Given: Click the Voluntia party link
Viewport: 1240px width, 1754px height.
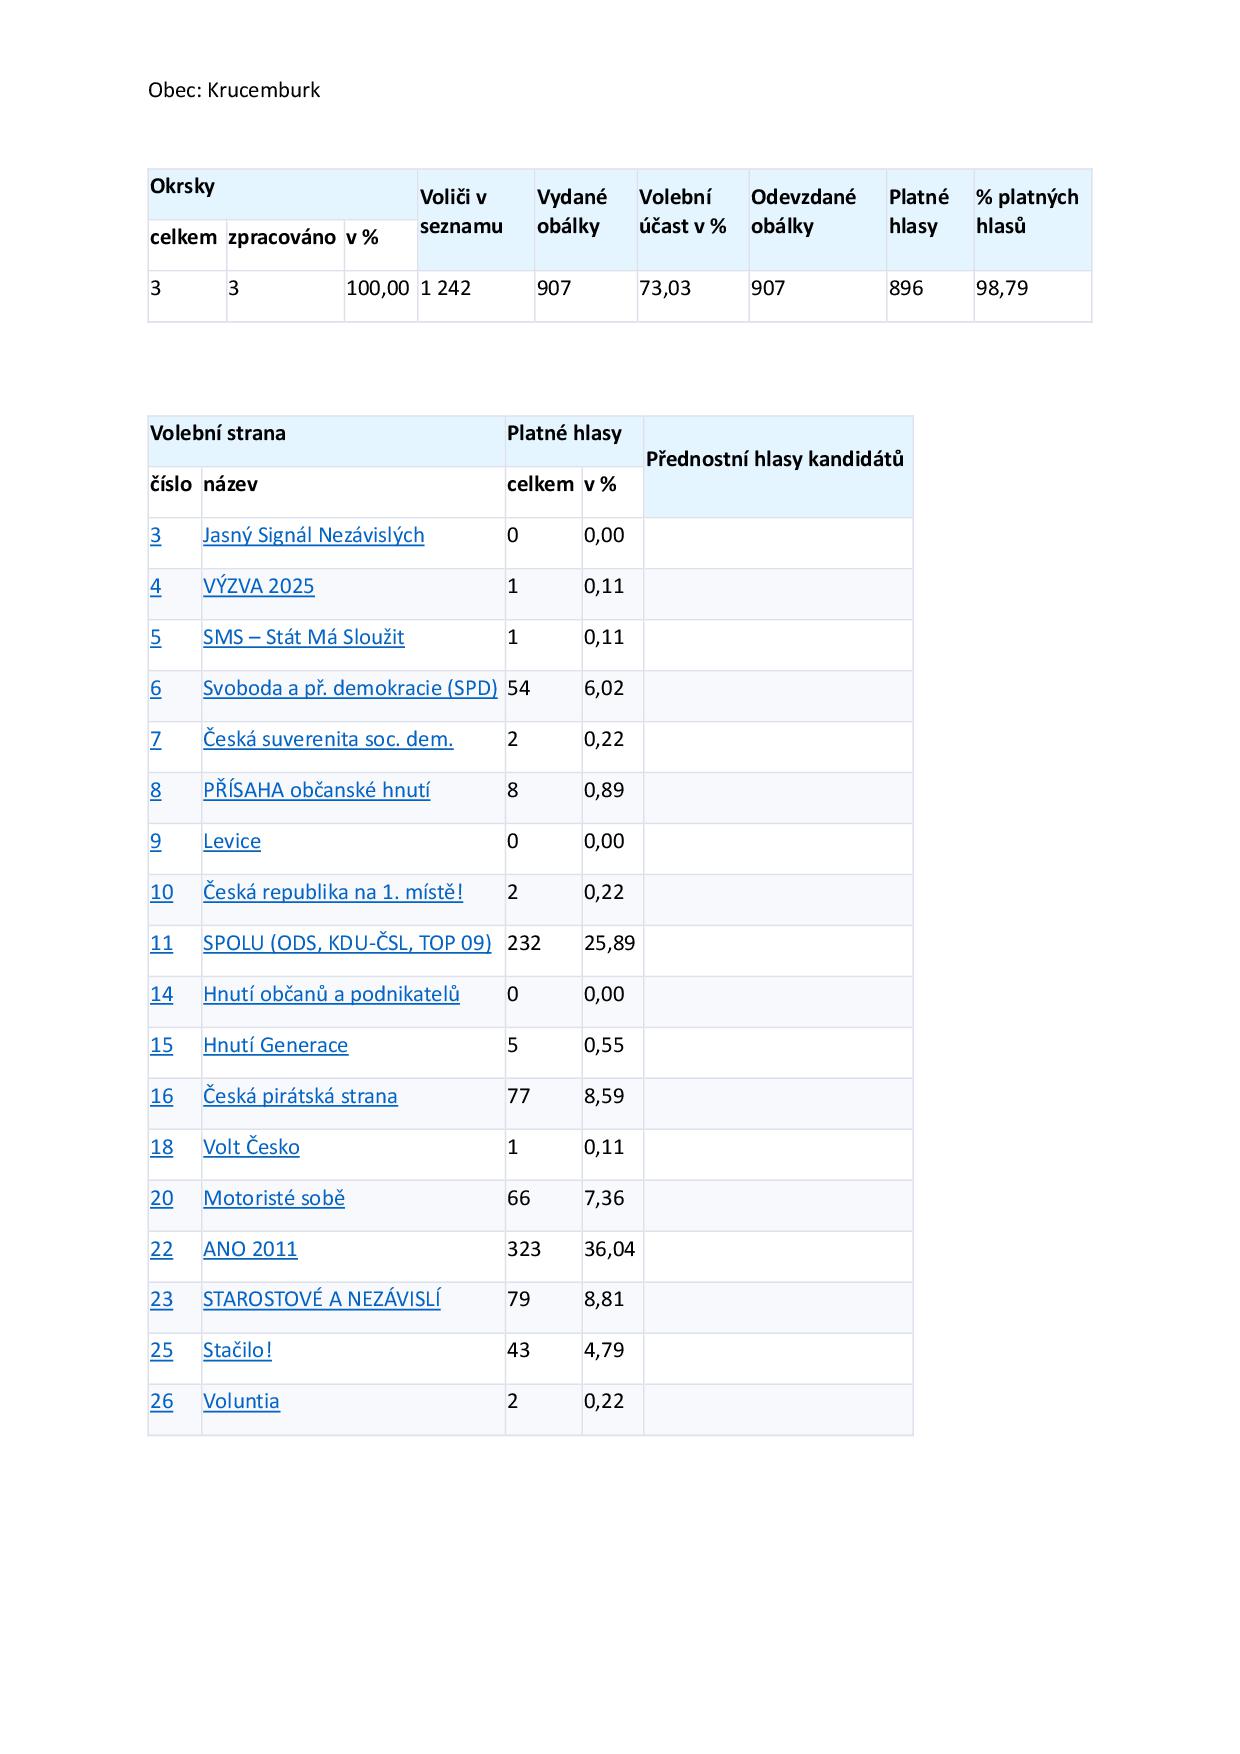Looking at the screenshot, I should tap(241, 1401).
